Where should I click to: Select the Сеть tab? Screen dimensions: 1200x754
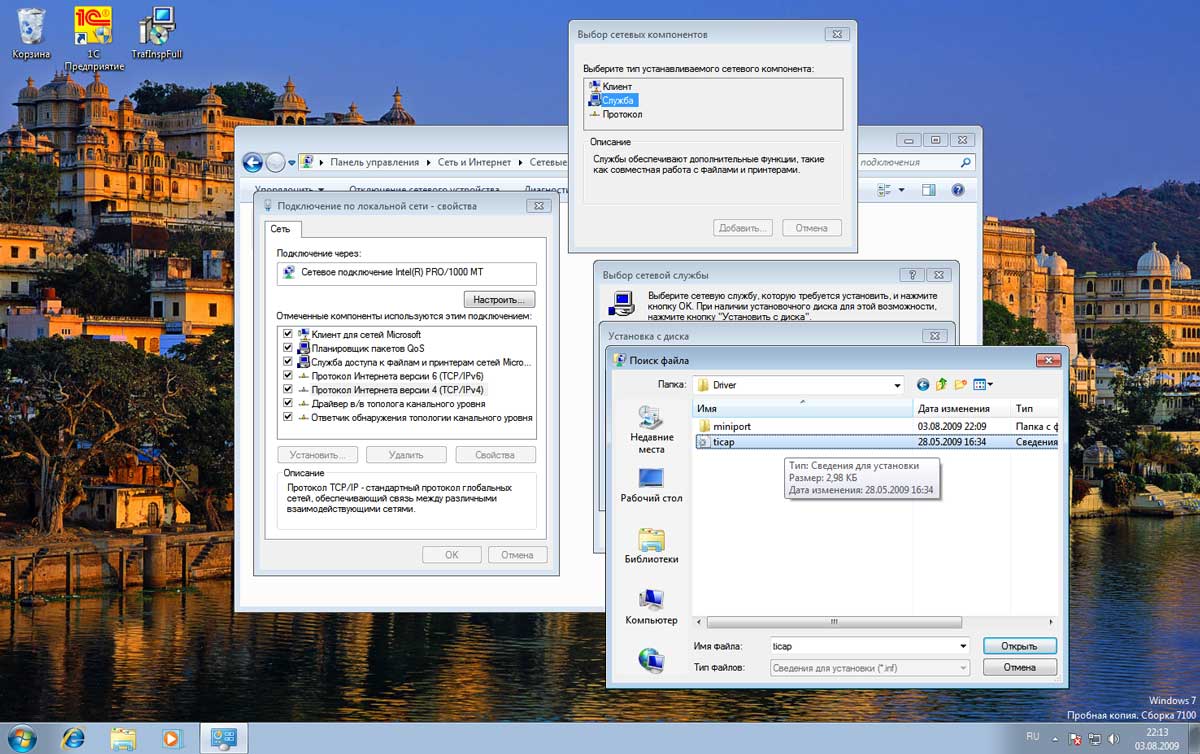[x=280, y=229]
